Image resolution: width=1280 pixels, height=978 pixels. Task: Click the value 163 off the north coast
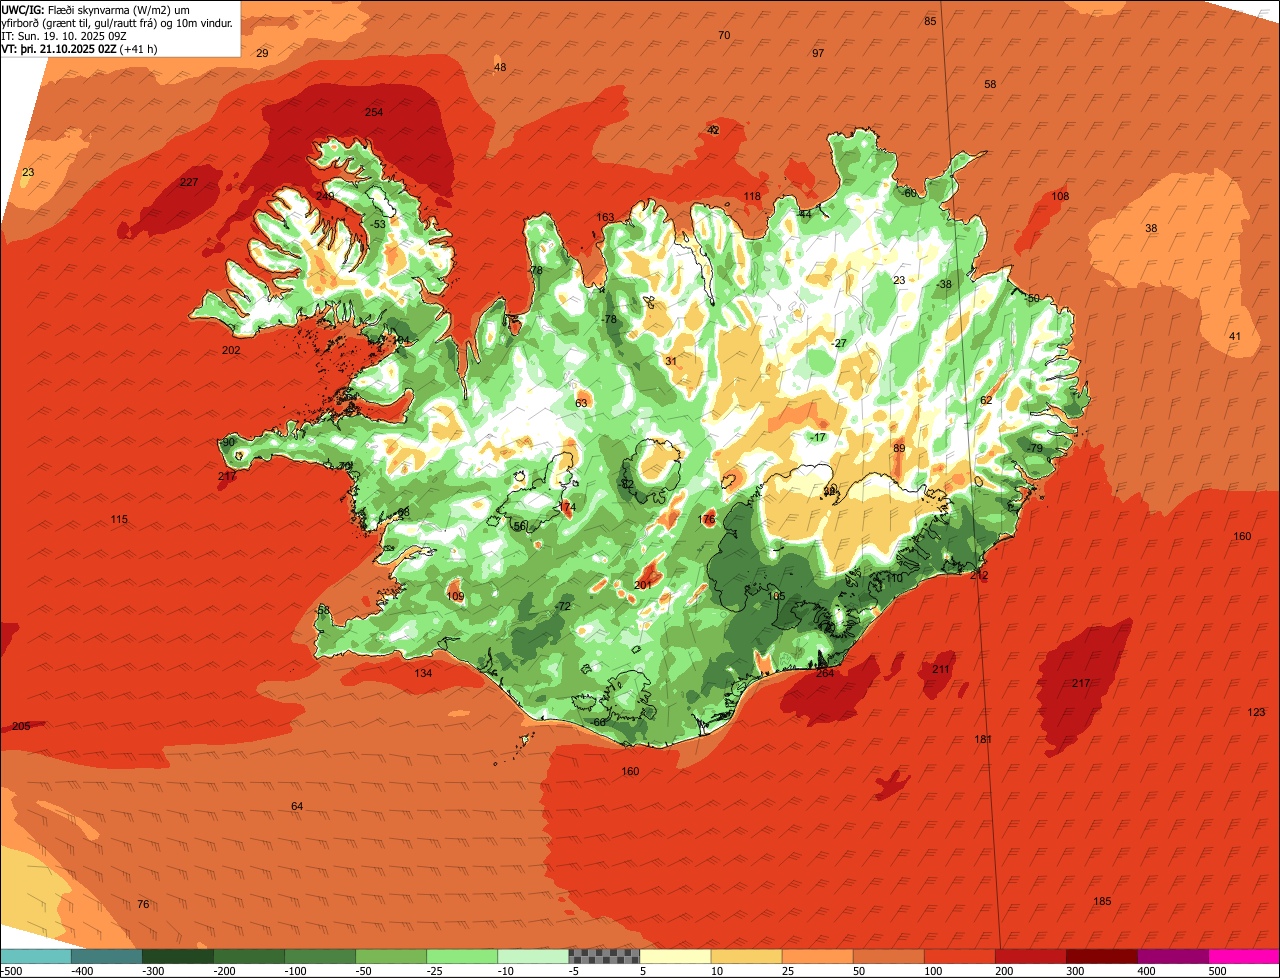pyautogui.click(x=605, y=217)
